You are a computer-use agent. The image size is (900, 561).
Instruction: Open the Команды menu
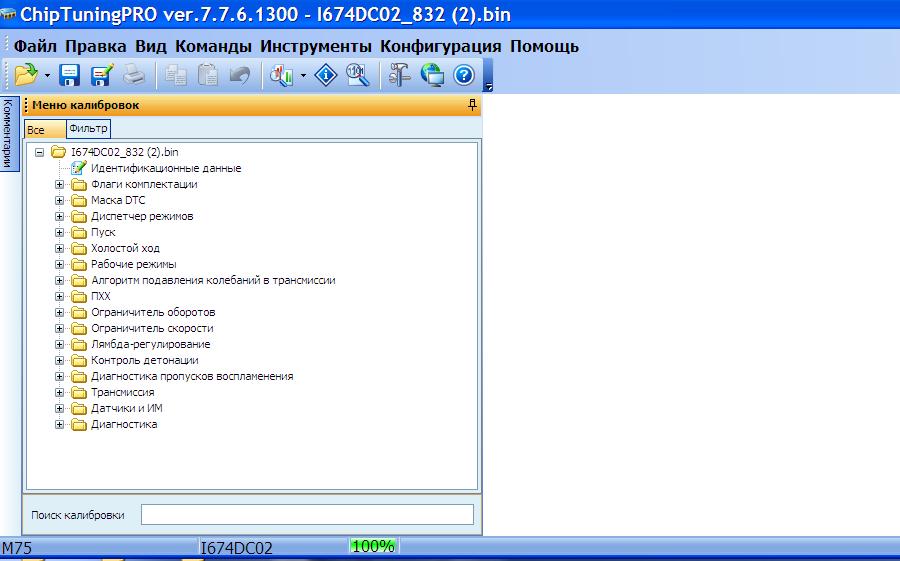213,46
